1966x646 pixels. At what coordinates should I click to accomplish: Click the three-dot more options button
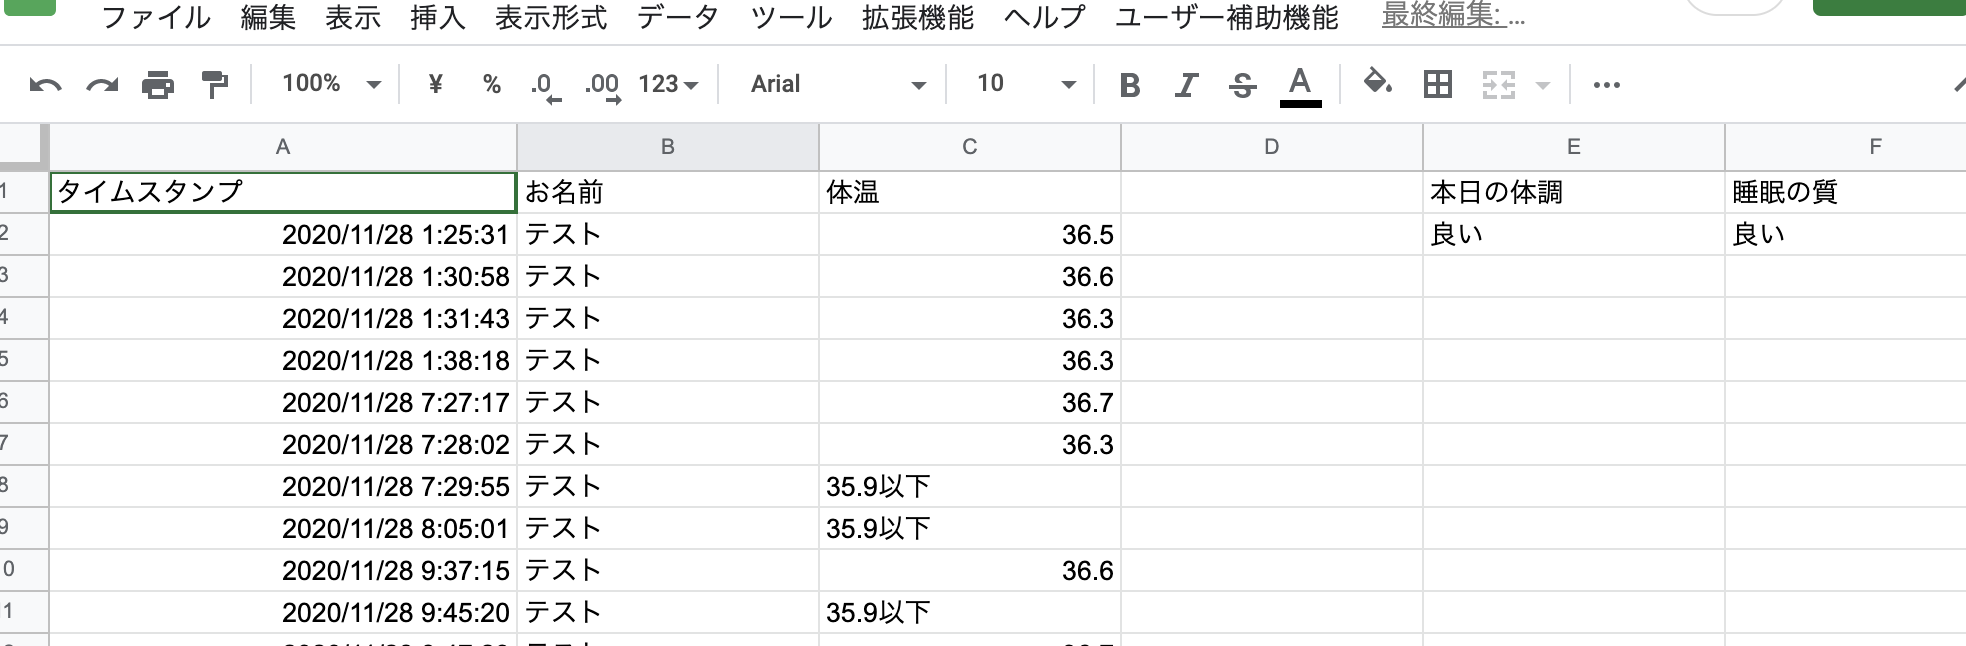click(1606, 85)
